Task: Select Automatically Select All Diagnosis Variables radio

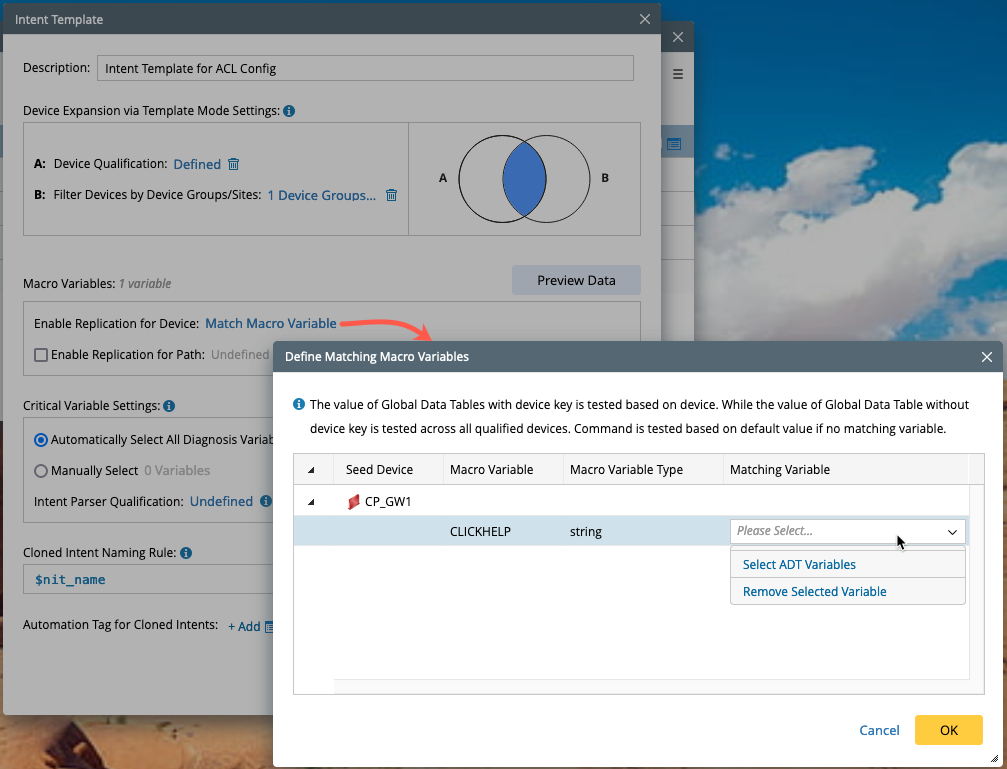Action: pos(41,439)
